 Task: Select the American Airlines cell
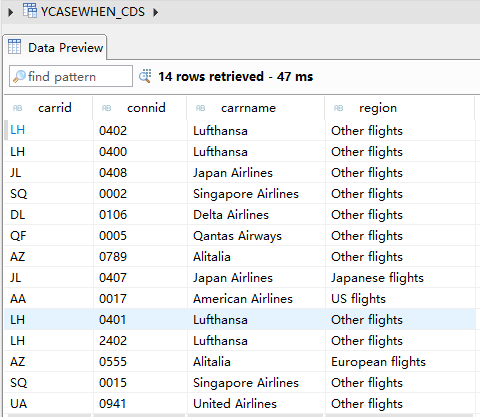256,299
